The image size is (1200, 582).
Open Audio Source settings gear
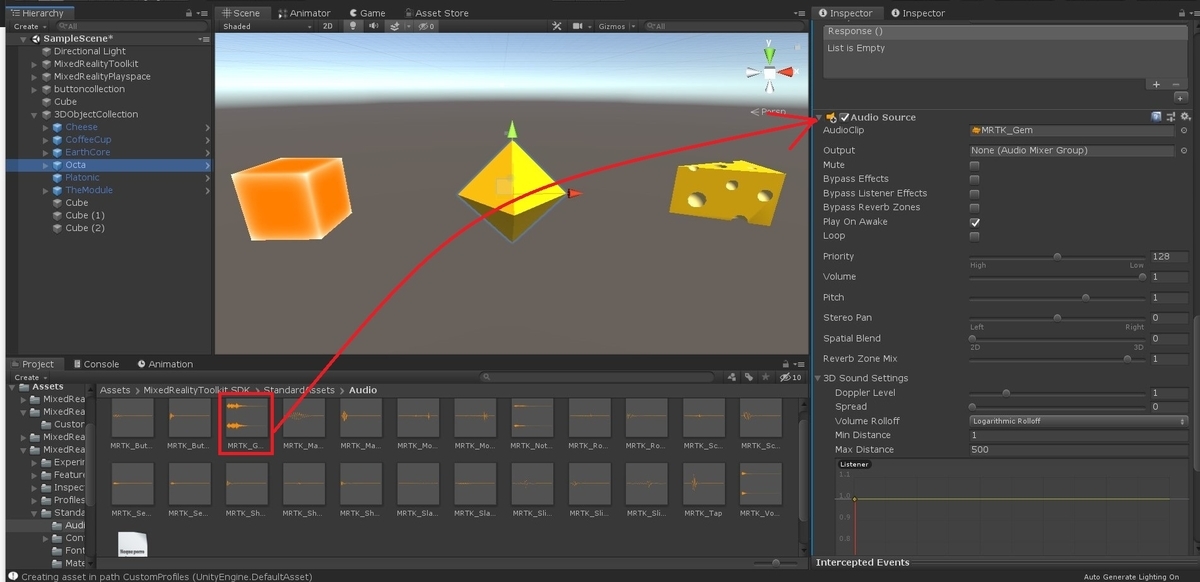(x=1185, y=117)
